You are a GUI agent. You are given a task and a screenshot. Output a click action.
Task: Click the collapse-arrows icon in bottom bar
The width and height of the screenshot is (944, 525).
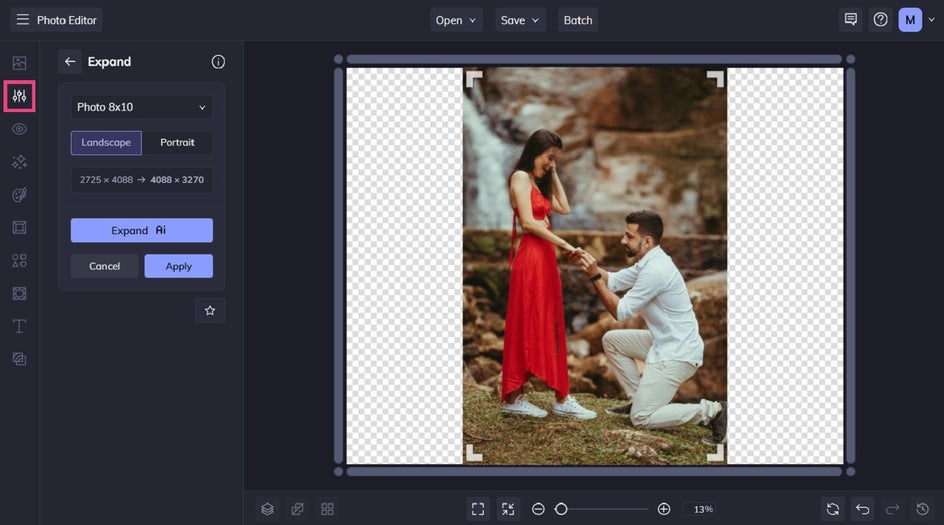click(508, 509)
